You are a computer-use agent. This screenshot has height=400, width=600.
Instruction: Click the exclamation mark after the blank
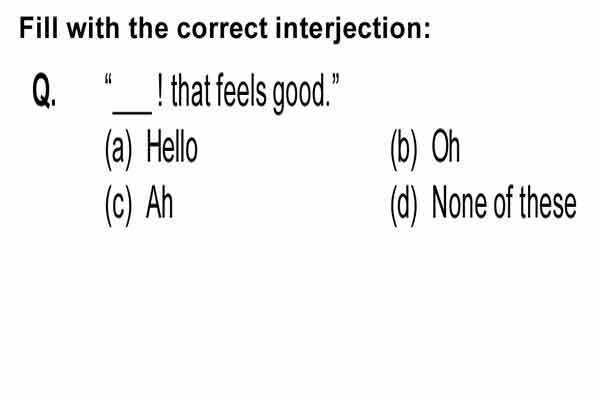(x=160, y=91)
